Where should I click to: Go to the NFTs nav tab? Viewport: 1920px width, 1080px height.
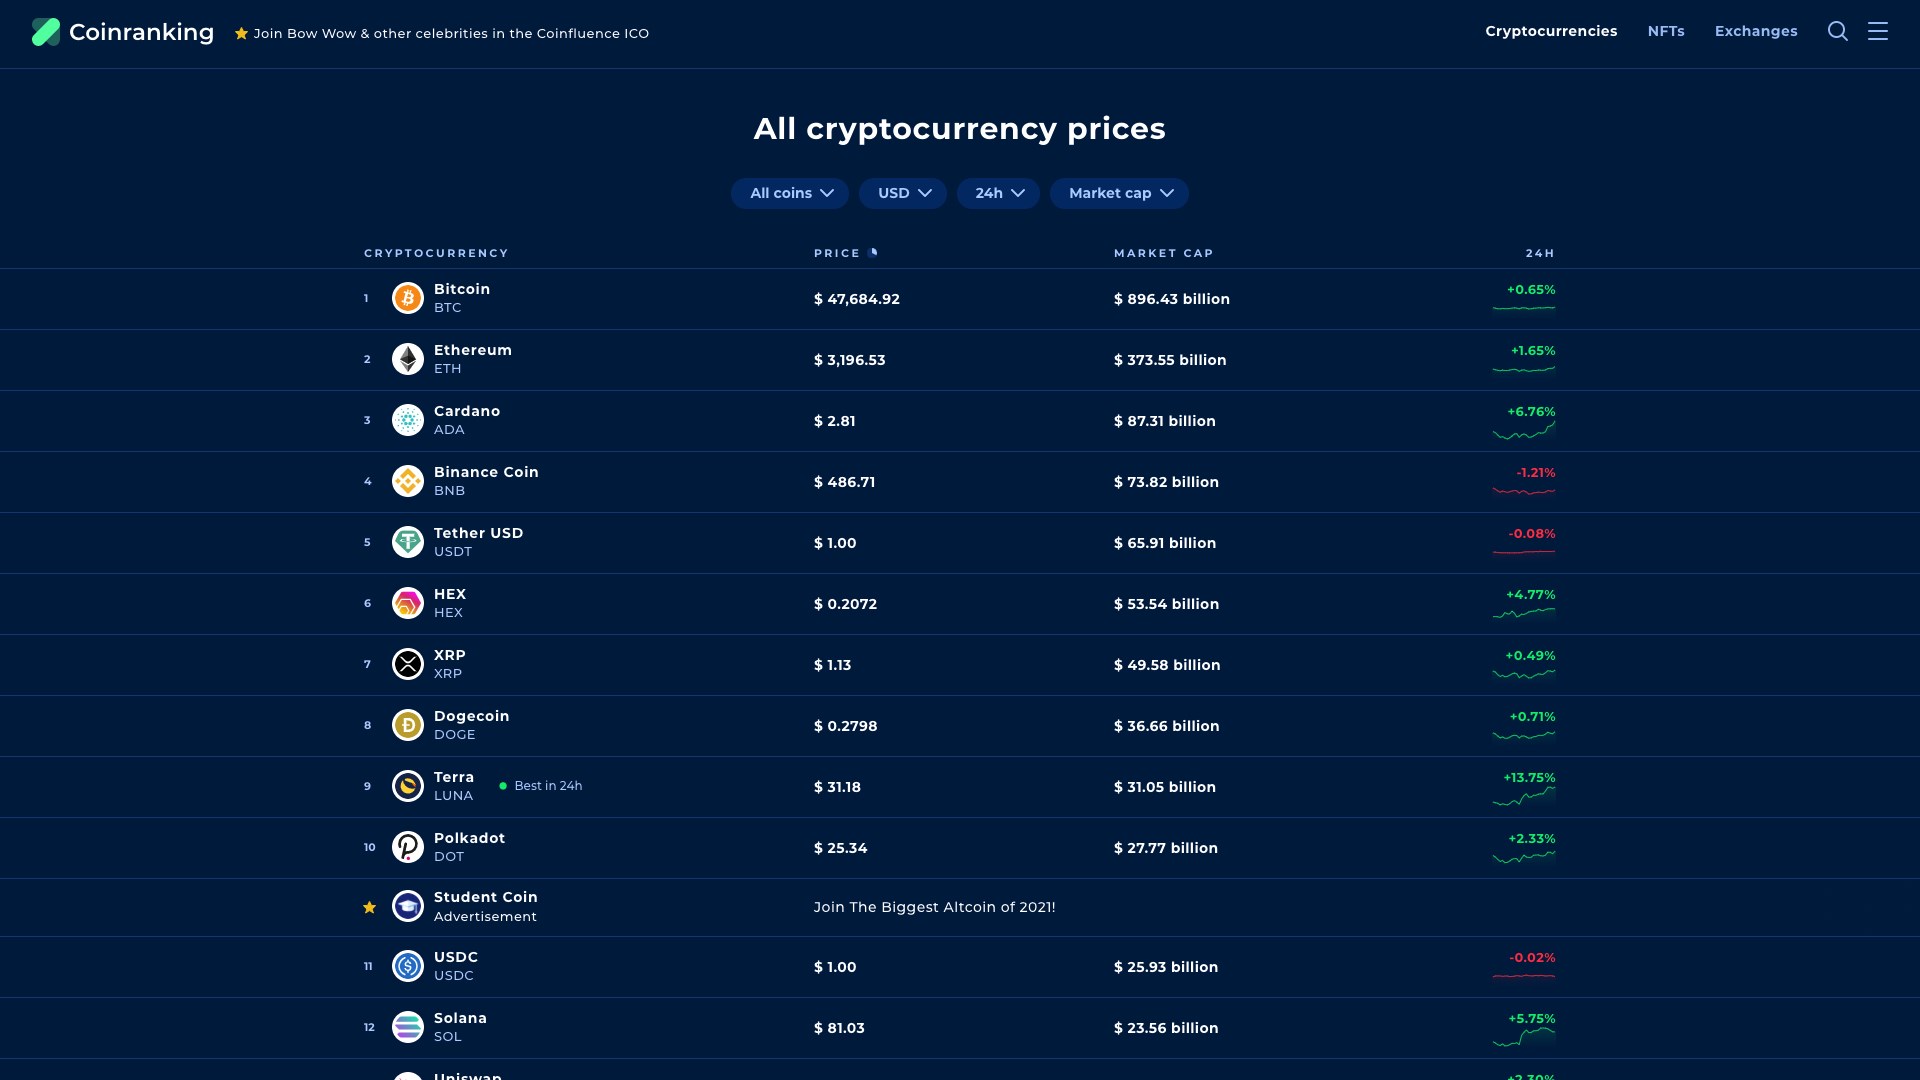pyautogui.click(x=1666, y=31)
